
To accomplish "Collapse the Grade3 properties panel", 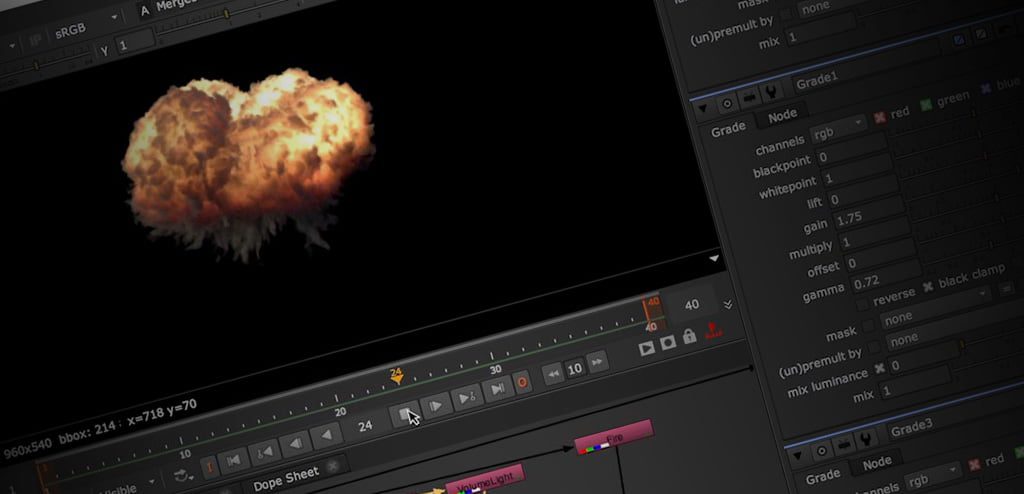I will [x=797, y=457].
